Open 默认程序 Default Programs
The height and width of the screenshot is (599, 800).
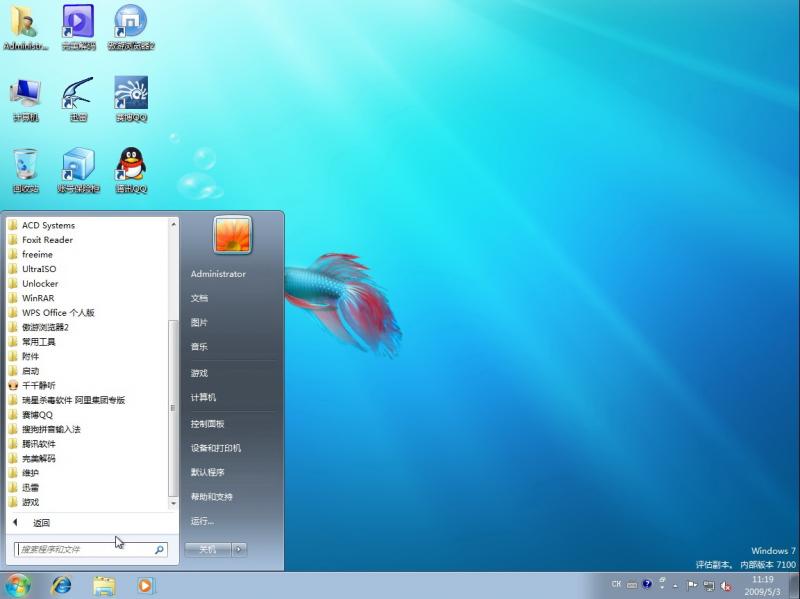pyautogui.click(x=207, y=472)
